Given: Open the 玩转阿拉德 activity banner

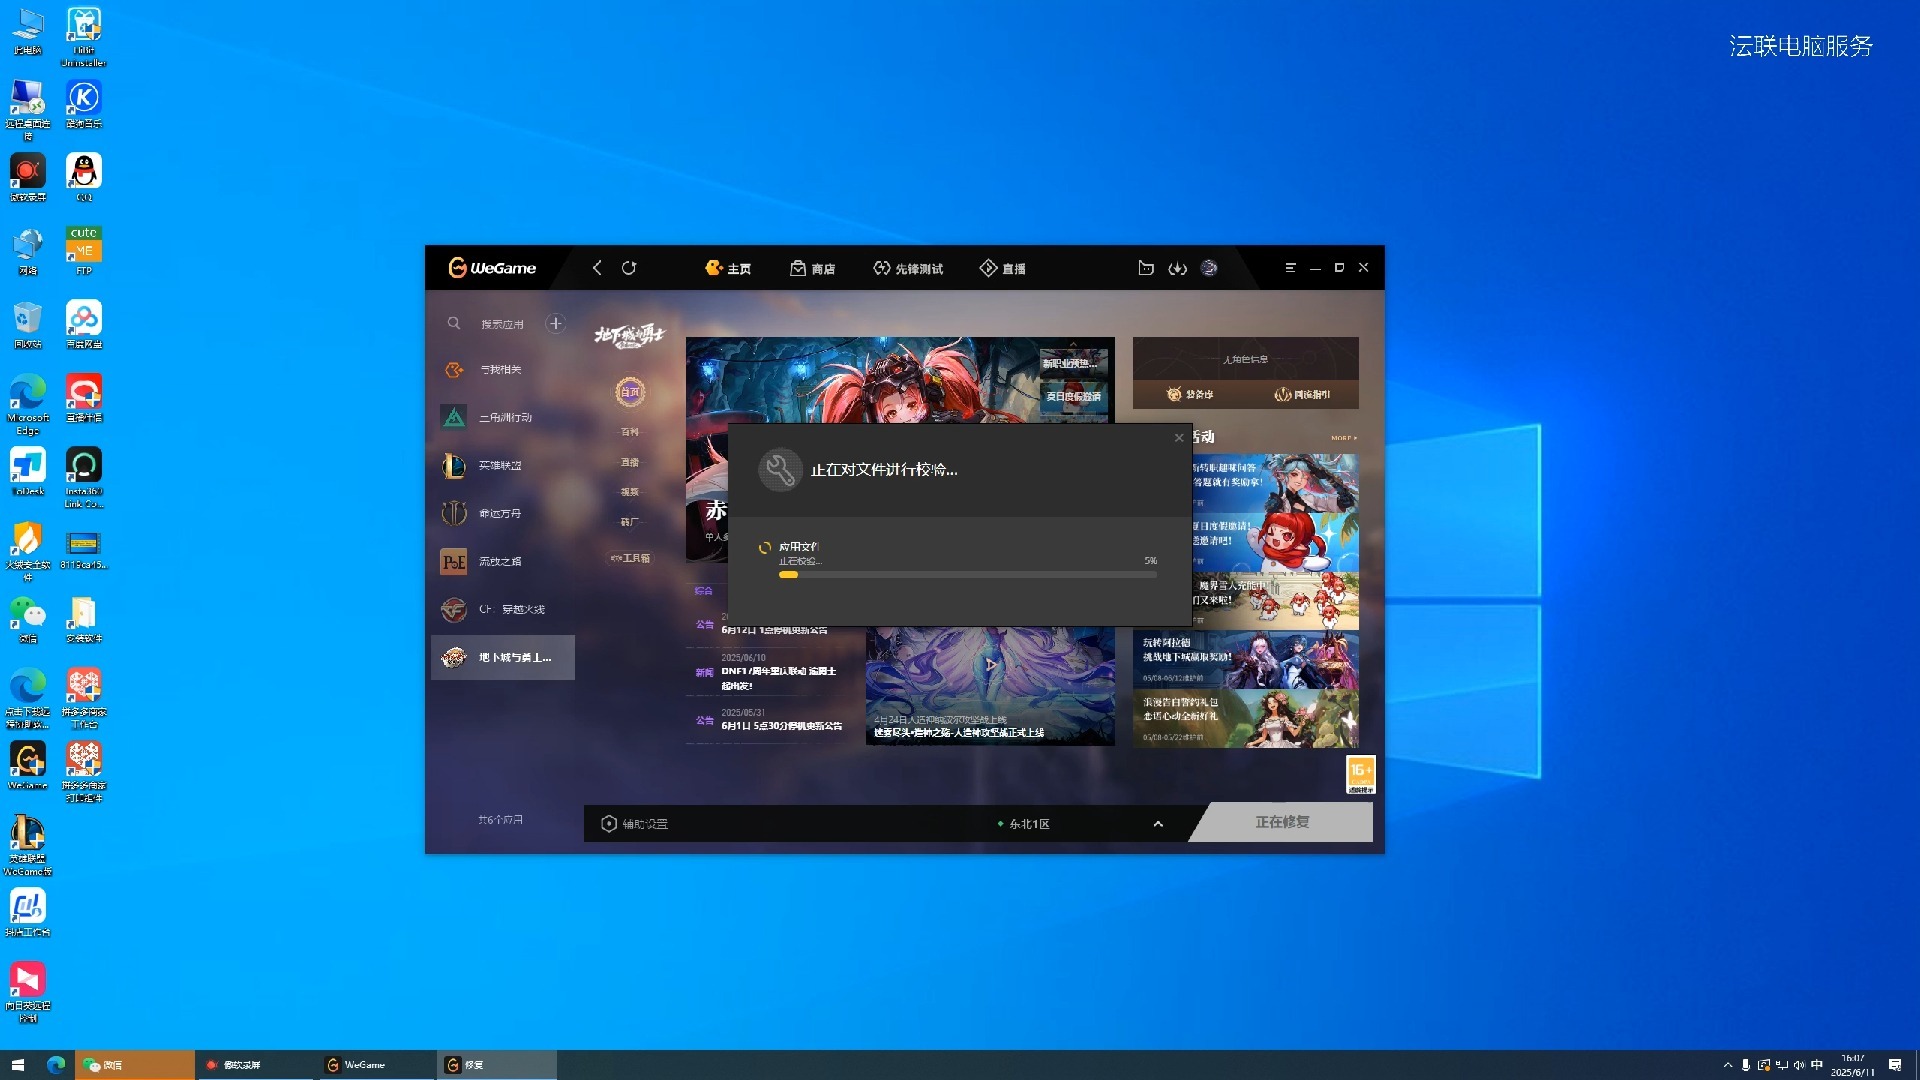Looking at the screenshot, I should tap(1246, 659).
